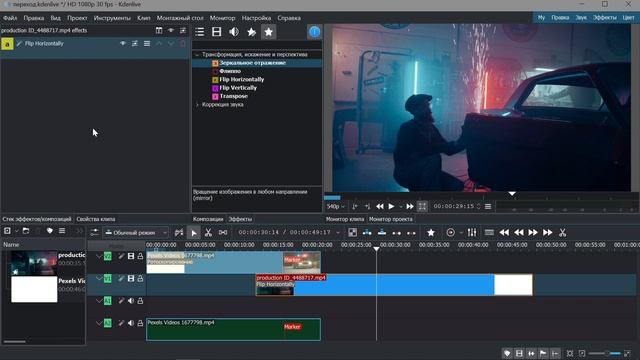Screen dimensions: 640x360
Task: Switch to Монитор клипа tab
Action: 345,219
